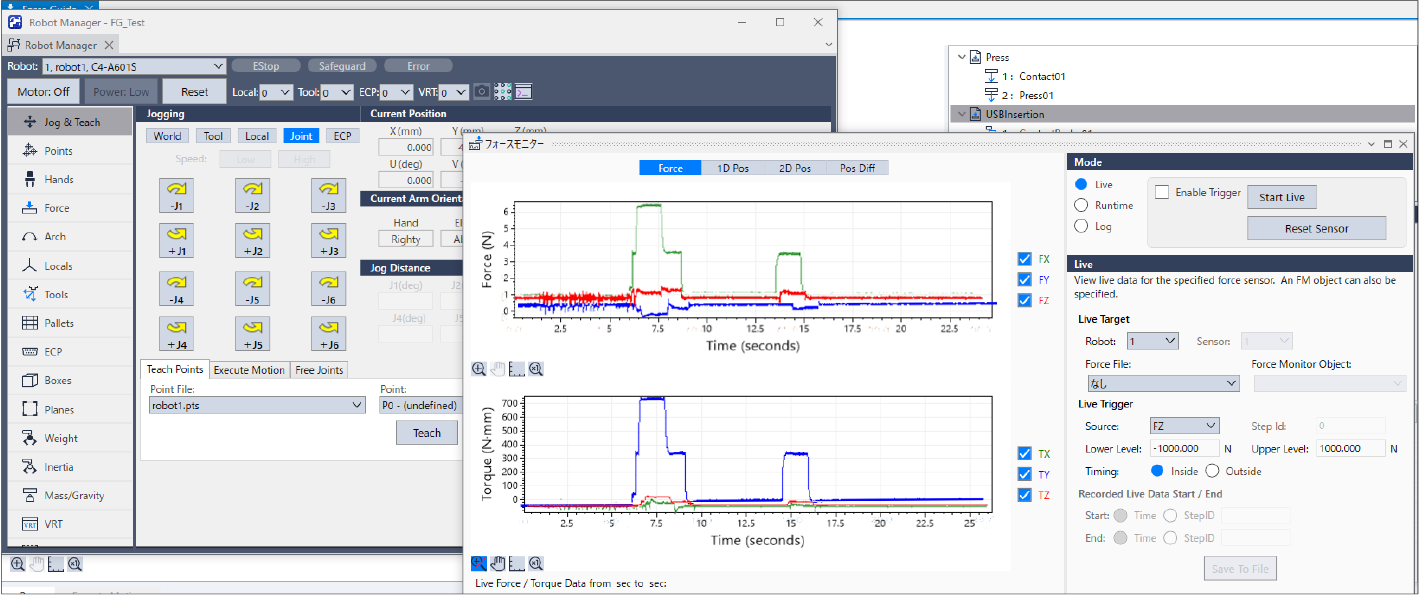Click the Lower Level input field
Viewport: 1419px width, 595px height.
1184,449
